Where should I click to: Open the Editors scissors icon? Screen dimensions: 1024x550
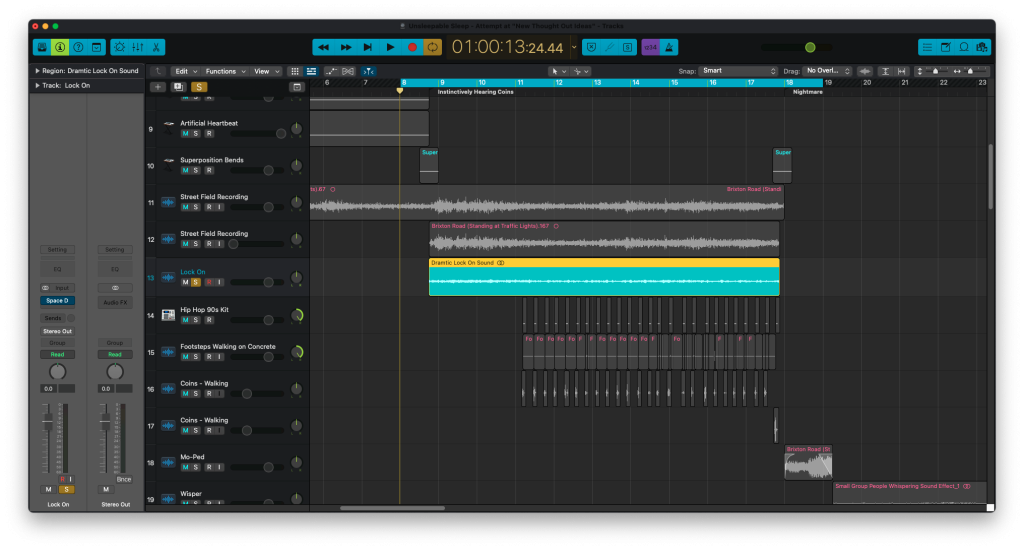pyautogui.click(x=156, y=47)
